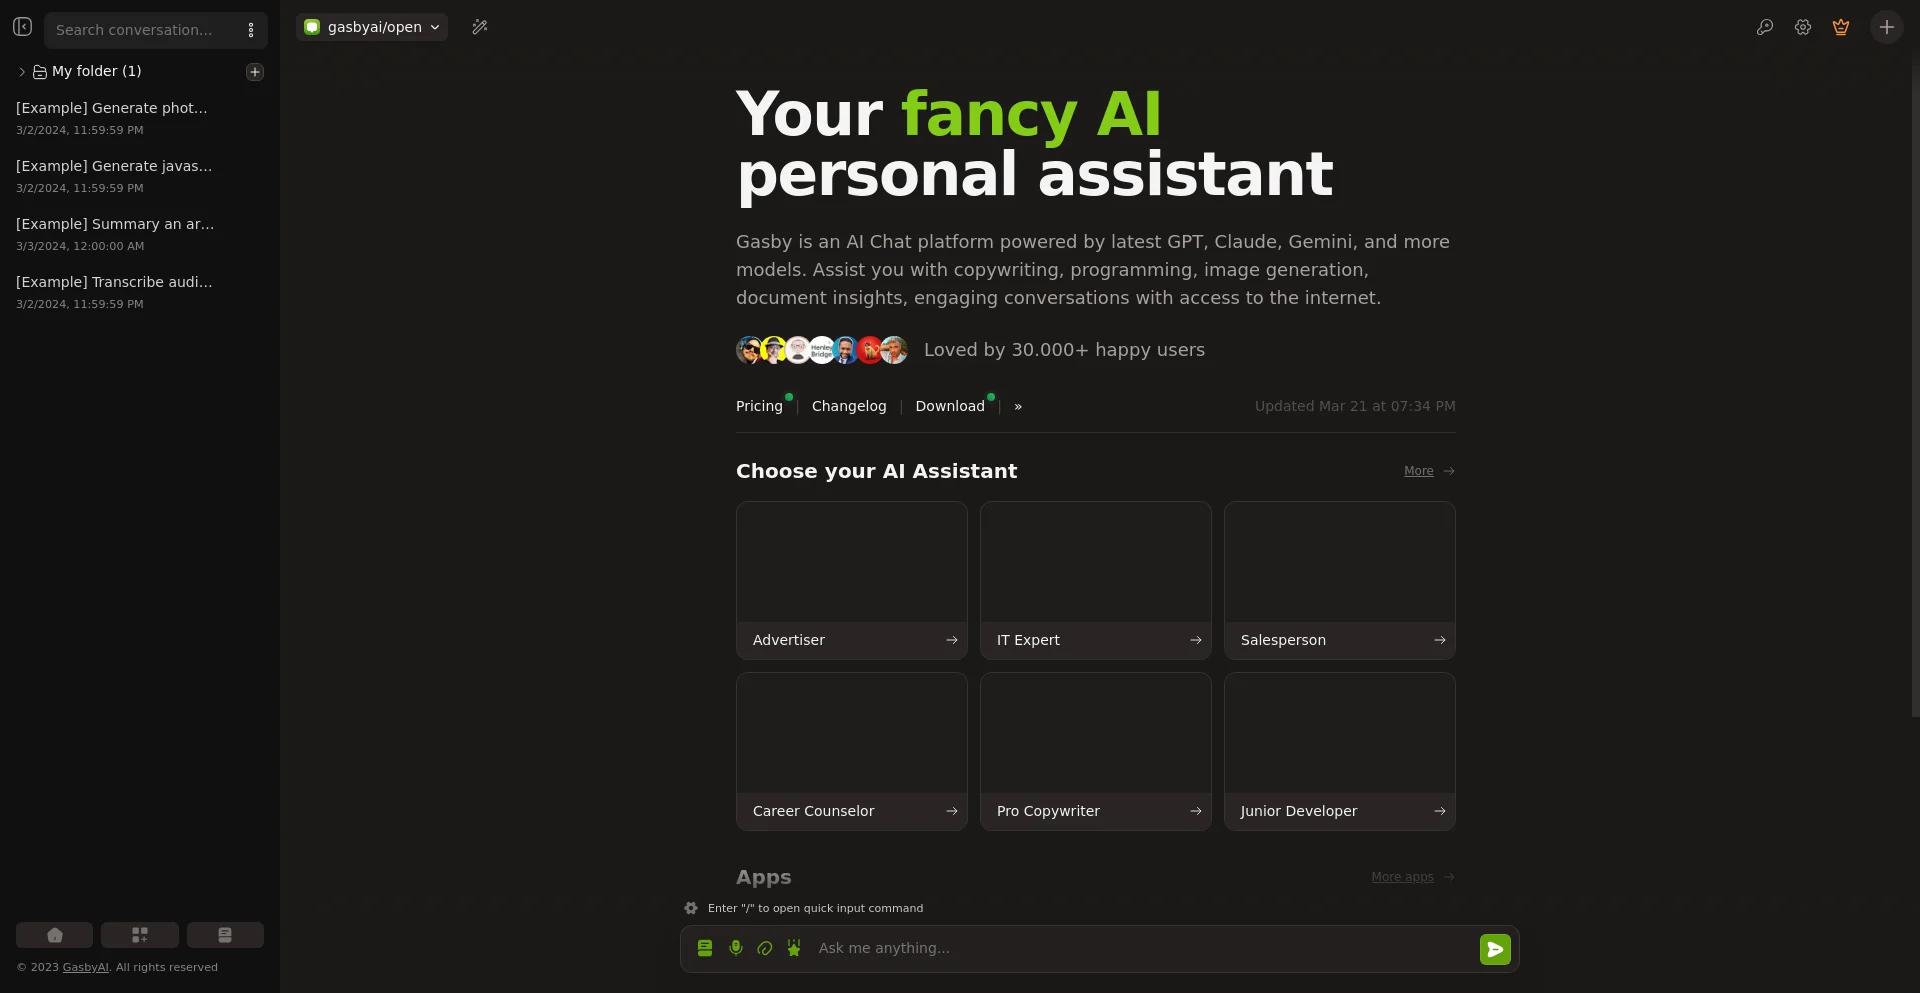Click the orange crown upgrade icon
This screenshot has width=1920, height=993.
click(x=1841, y=27)
